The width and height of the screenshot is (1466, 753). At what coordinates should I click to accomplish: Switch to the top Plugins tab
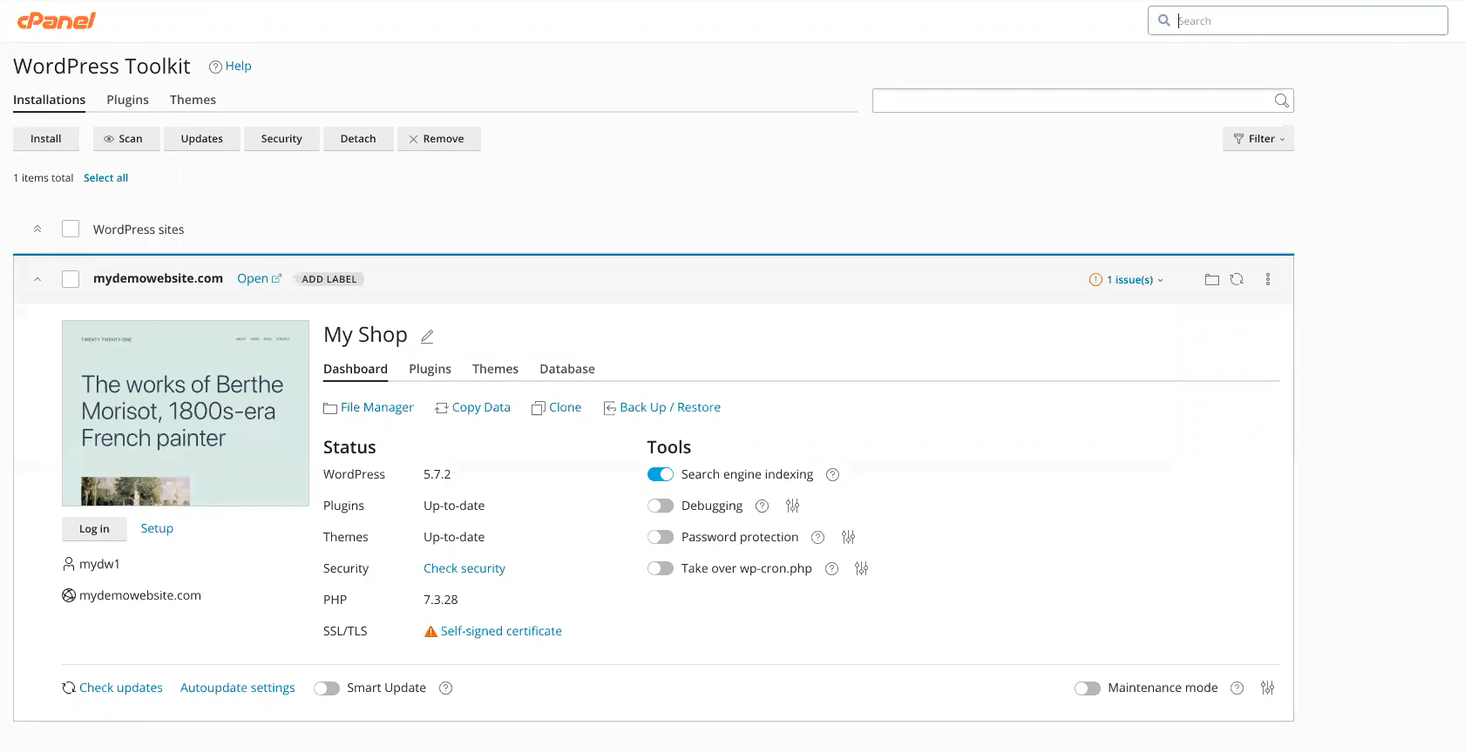click(x=128, y=100)
